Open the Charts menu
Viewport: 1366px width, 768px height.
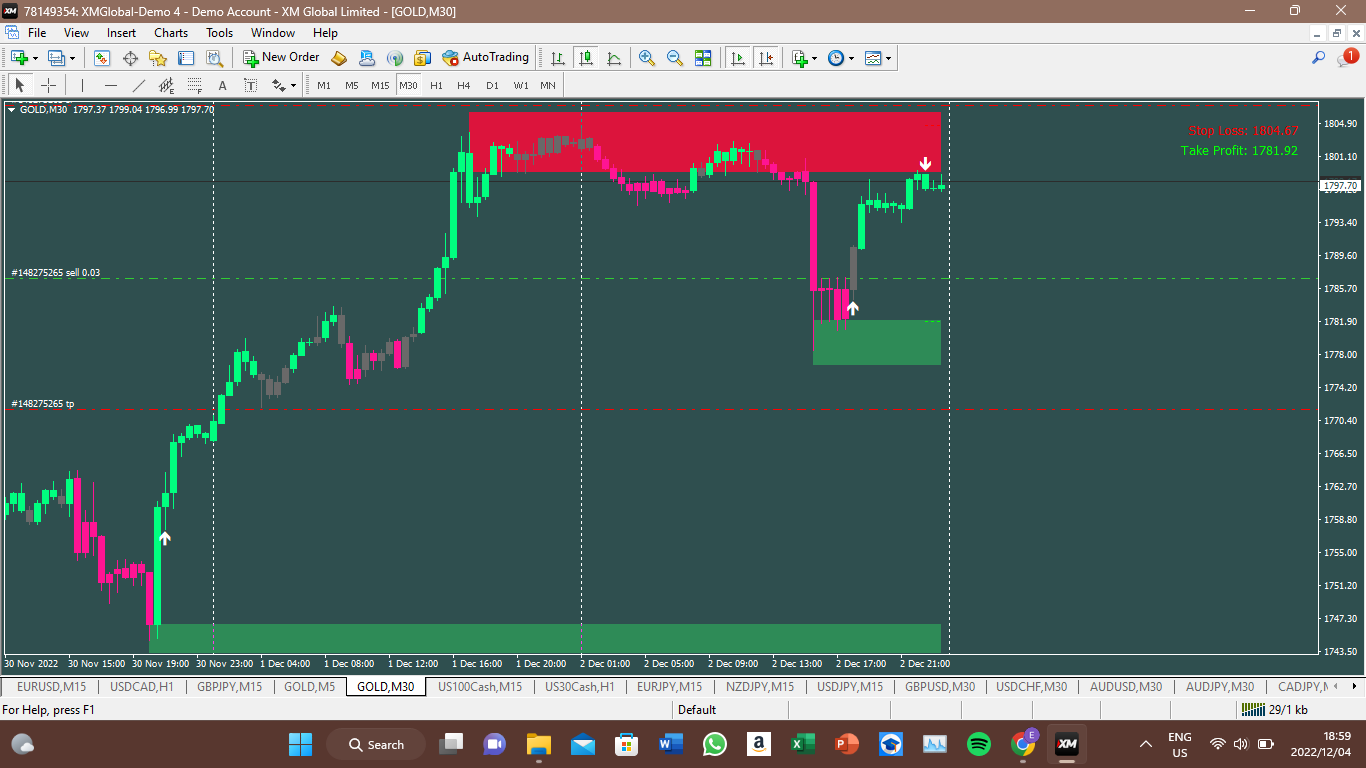point(171,32)
